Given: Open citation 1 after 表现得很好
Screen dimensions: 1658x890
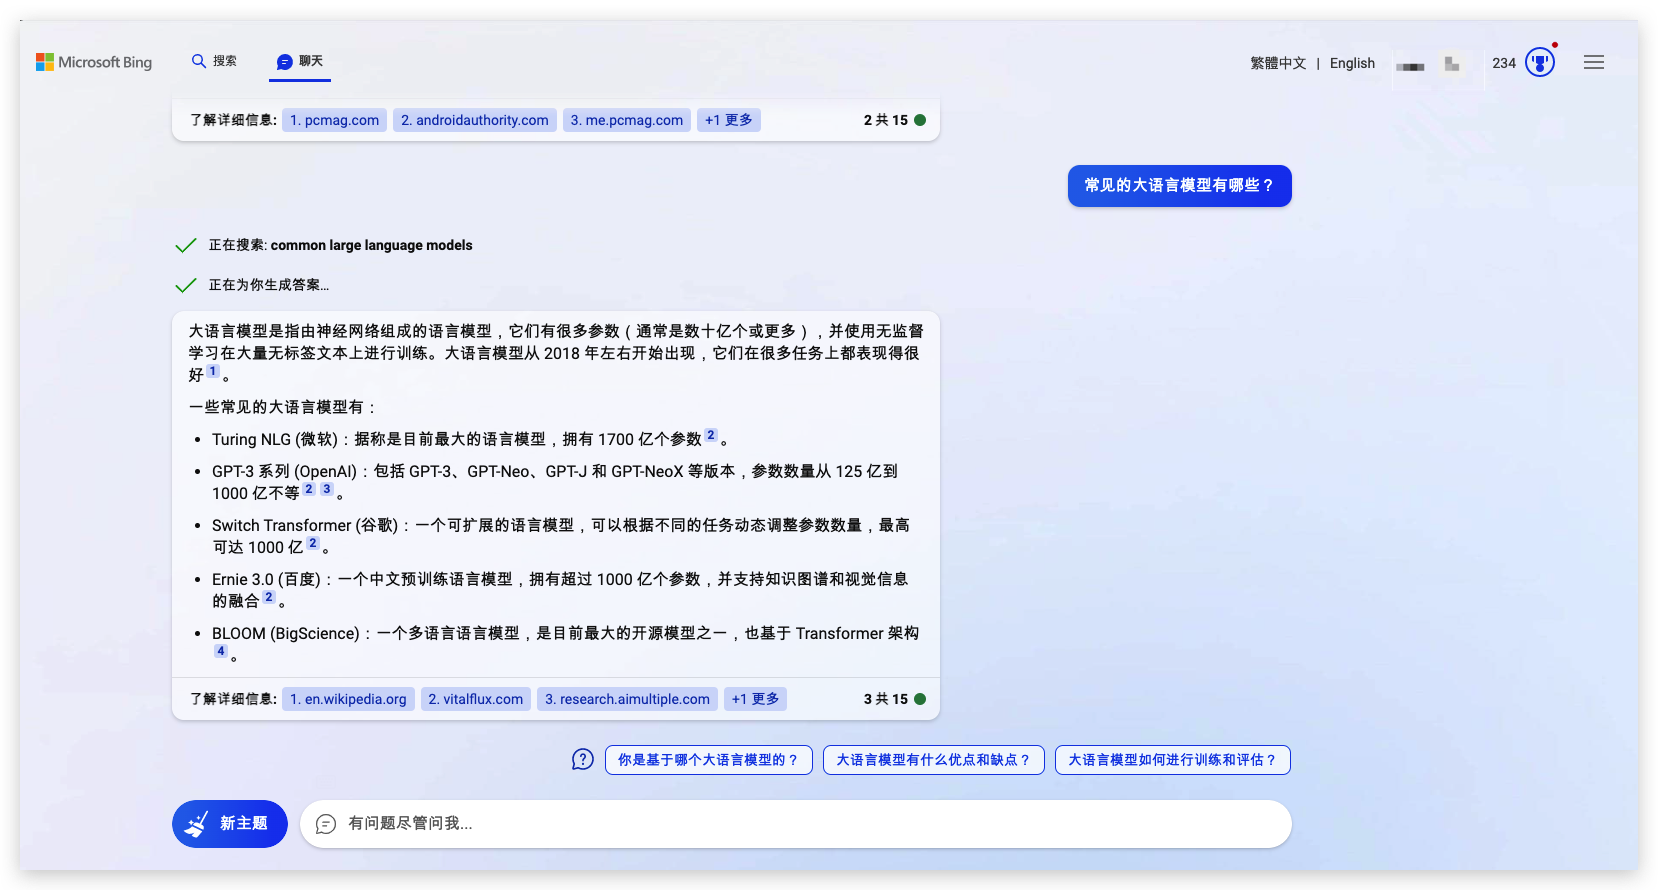Looking at the screenshot, I should (213, 371).
